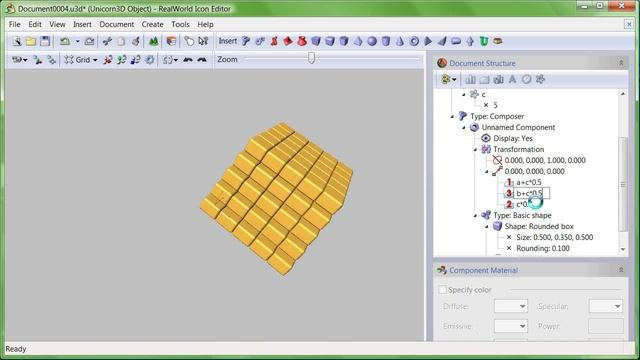Insert a wedge shape

coord(442,41)
